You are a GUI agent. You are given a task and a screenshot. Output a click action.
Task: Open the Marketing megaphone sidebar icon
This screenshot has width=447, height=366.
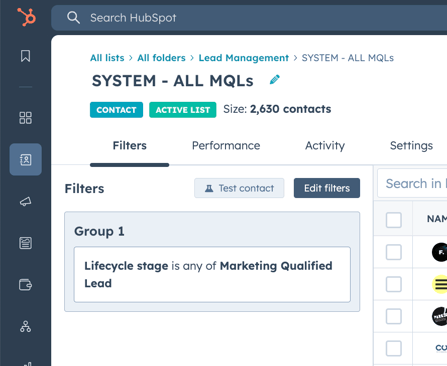(26, 201)
